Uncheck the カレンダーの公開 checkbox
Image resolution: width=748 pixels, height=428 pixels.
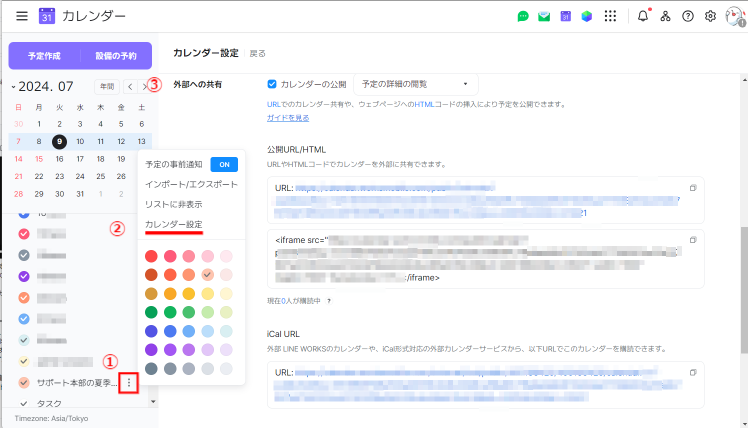272,84
